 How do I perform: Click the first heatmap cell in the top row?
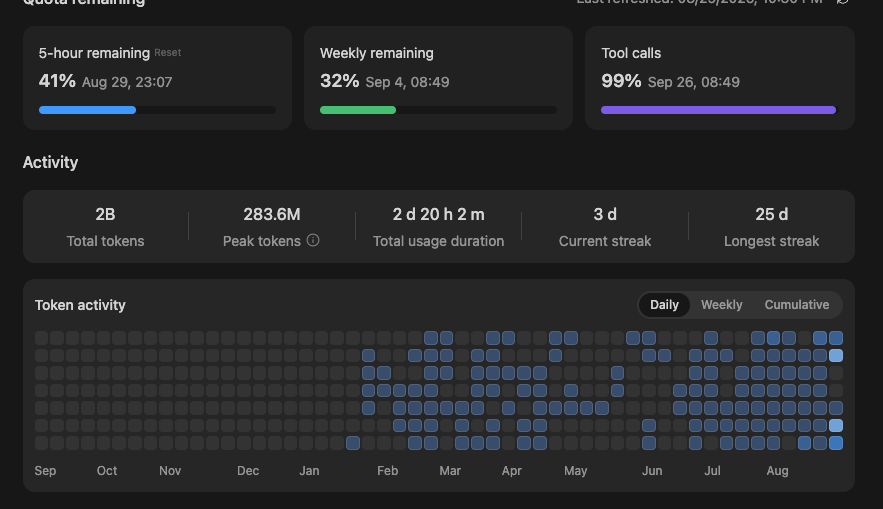42,338
